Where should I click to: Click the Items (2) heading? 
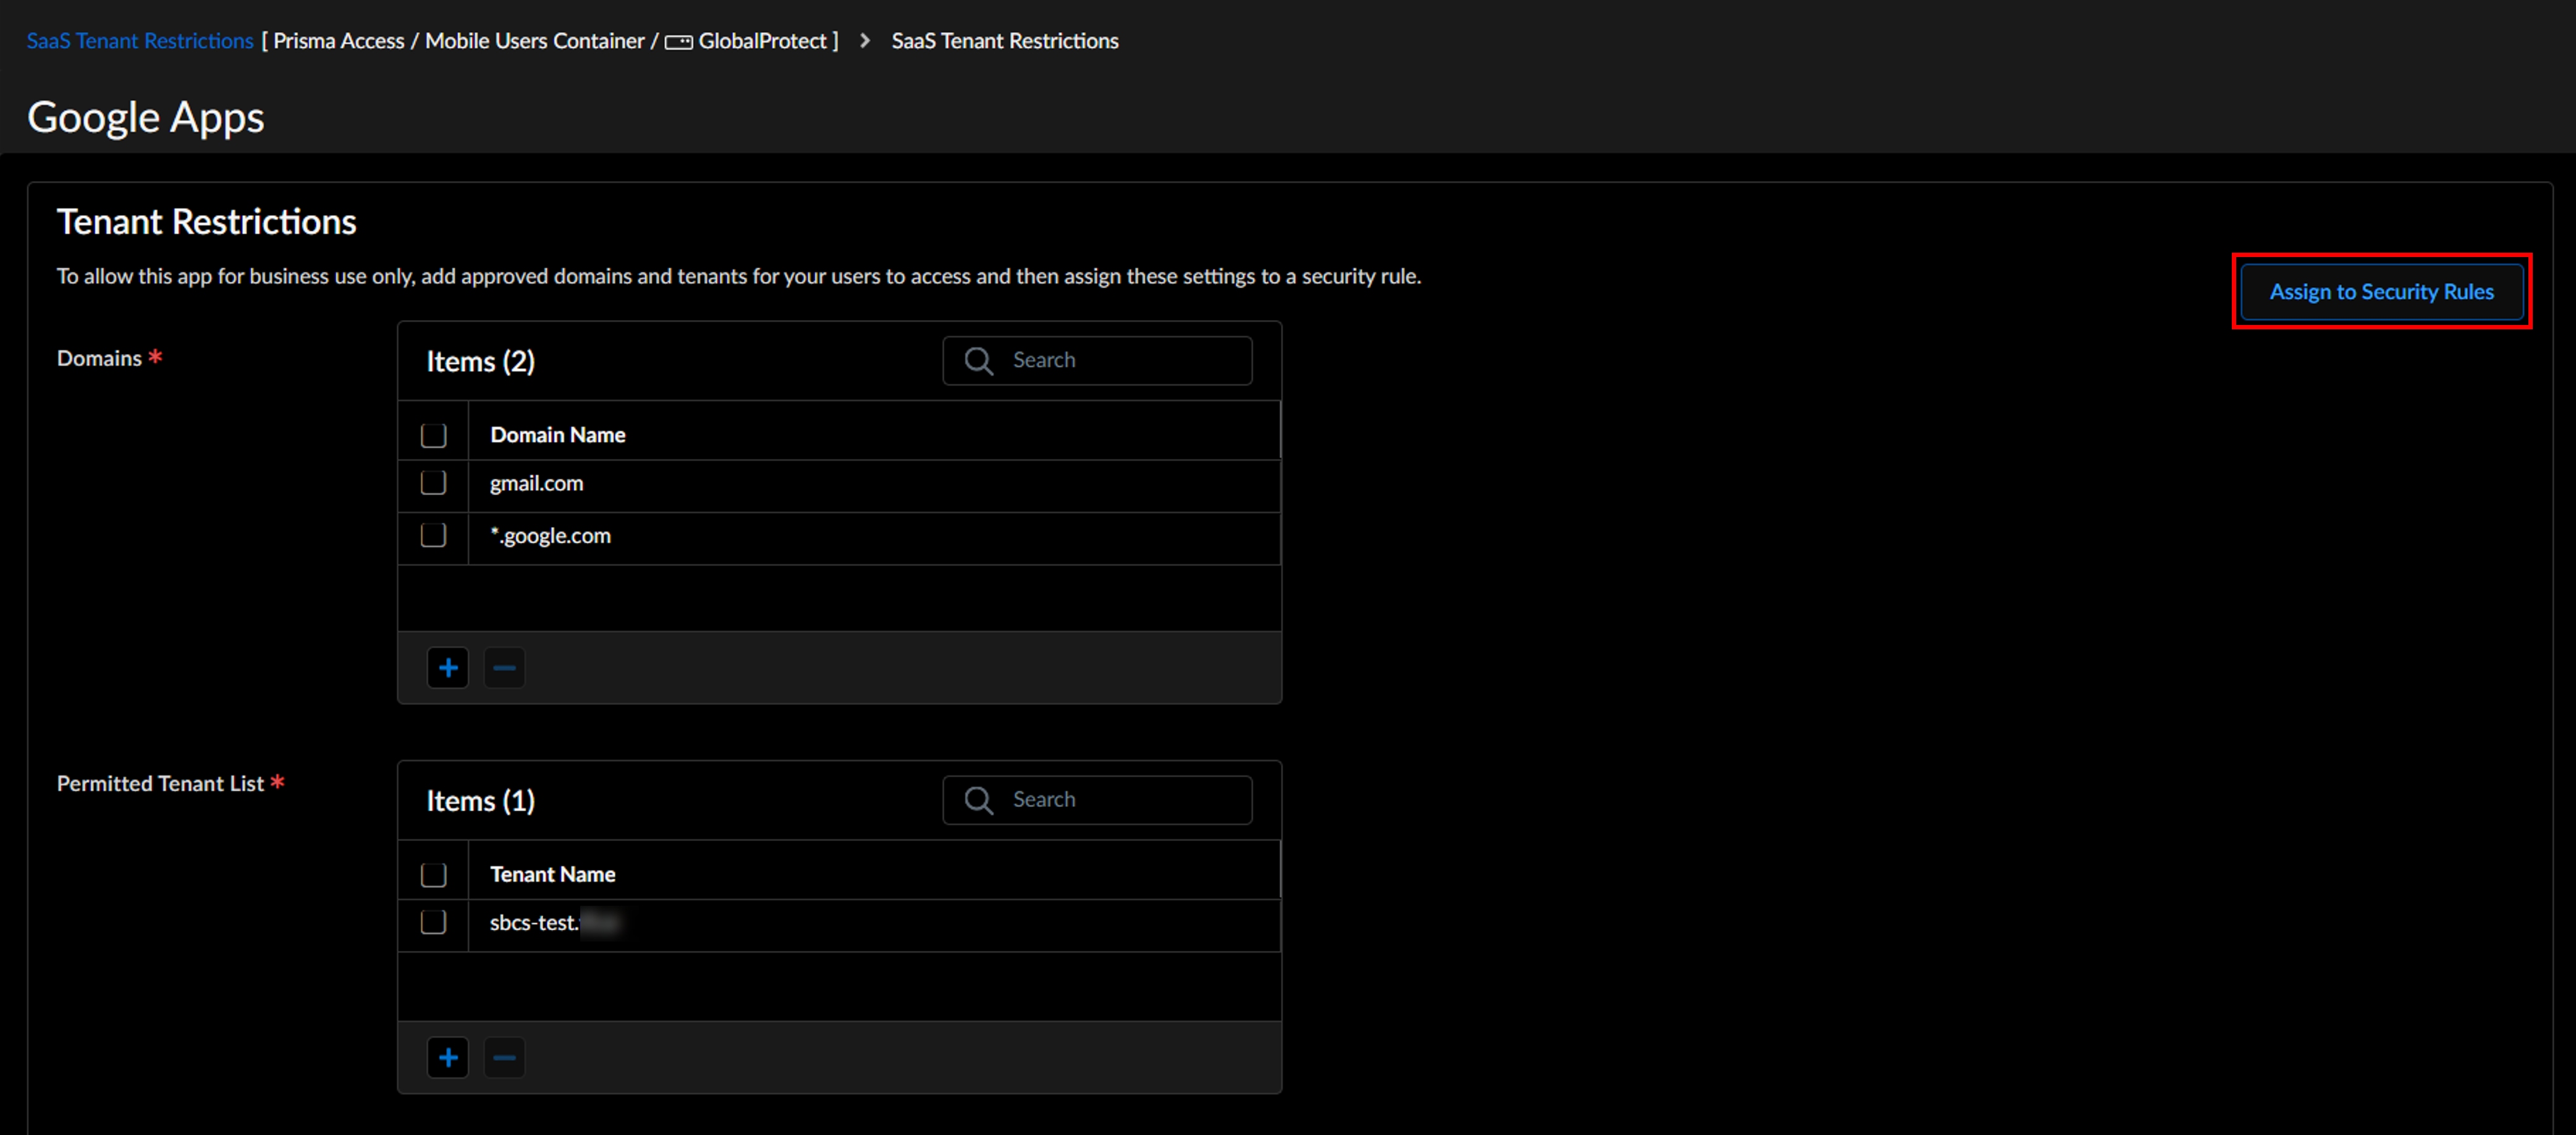click(481, 361)
